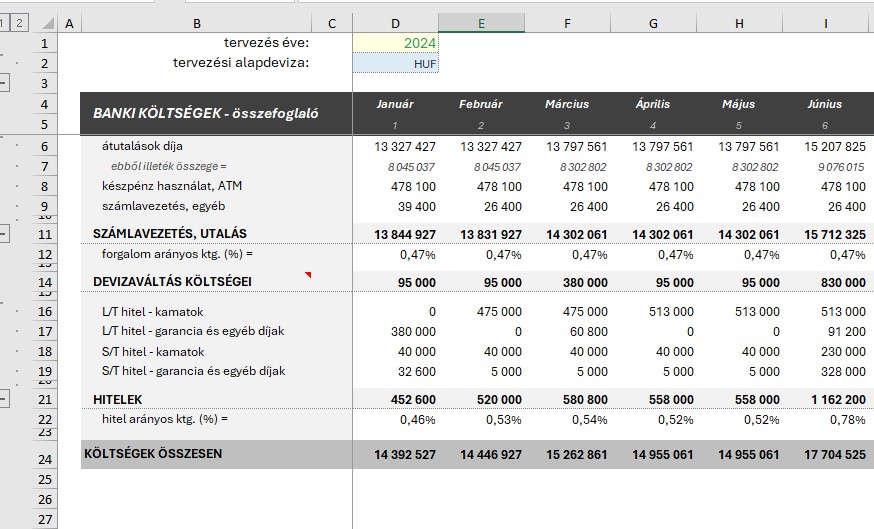Click the red comment indicator in row 14
This screenshot has width=874, height=529.
pyautogui.click(x=308, y=274)
